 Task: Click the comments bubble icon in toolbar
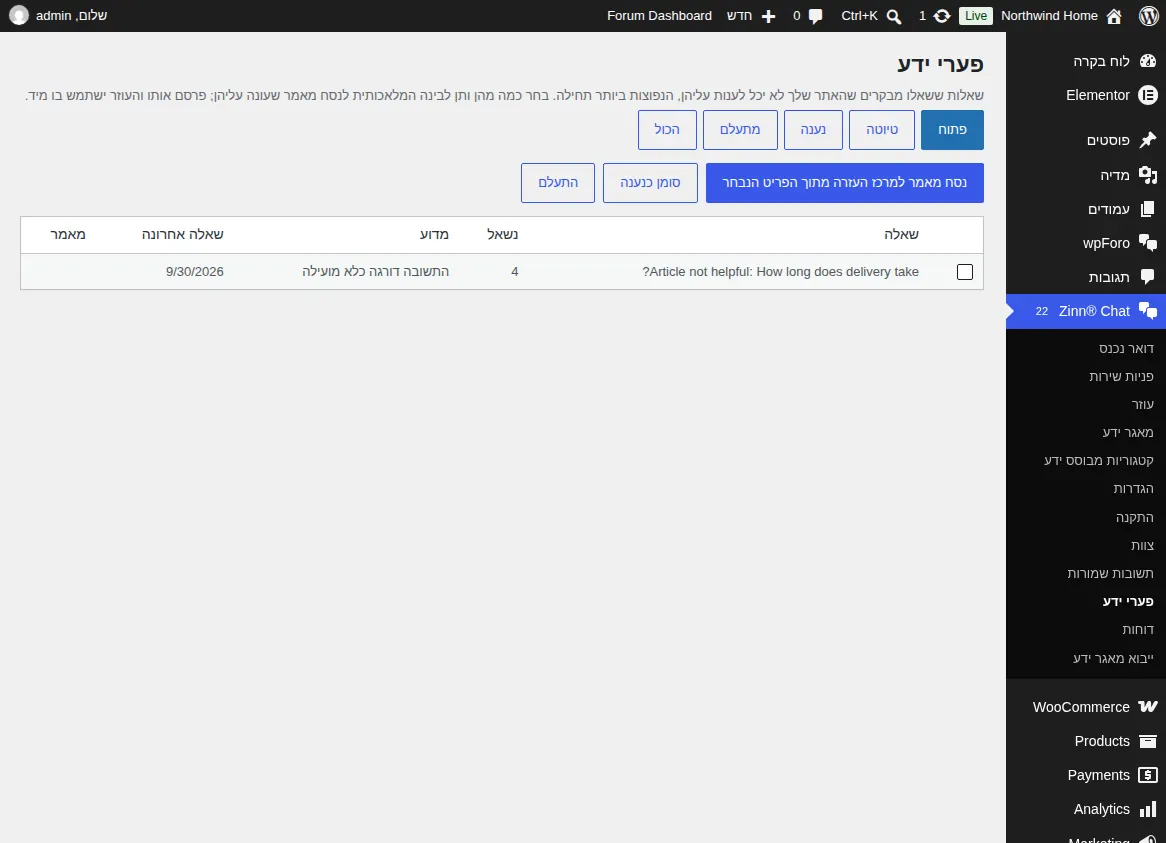click(816, 16)
